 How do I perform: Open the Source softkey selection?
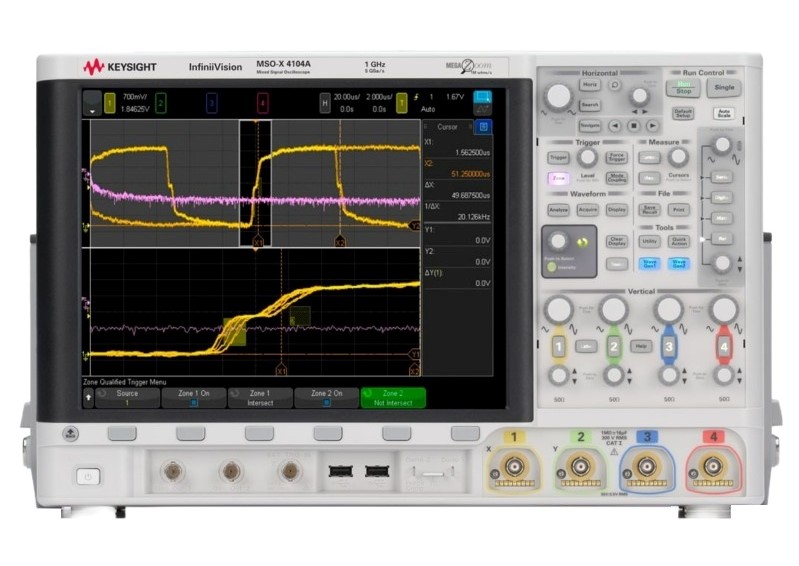point(127,397)
